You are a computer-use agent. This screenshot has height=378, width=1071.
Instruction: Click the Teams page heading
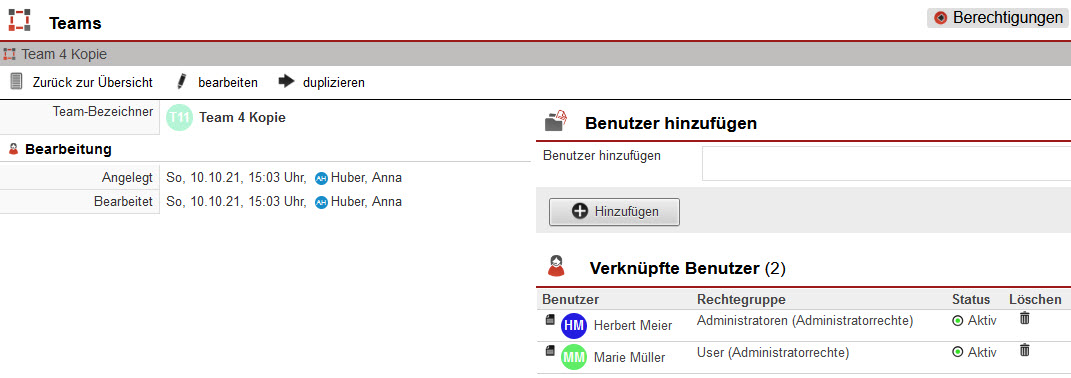pos(75,23)
